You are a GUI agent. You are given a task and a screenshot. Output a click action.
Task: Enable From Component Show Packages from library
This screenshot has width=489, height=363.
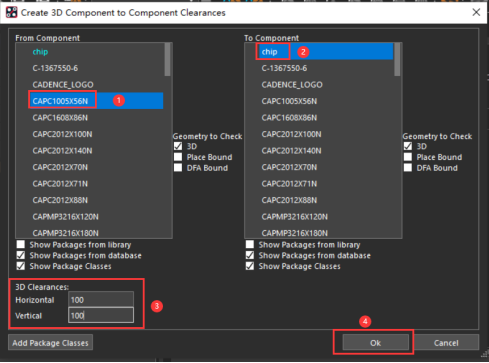pyautogui.click(x=21, y=245)
